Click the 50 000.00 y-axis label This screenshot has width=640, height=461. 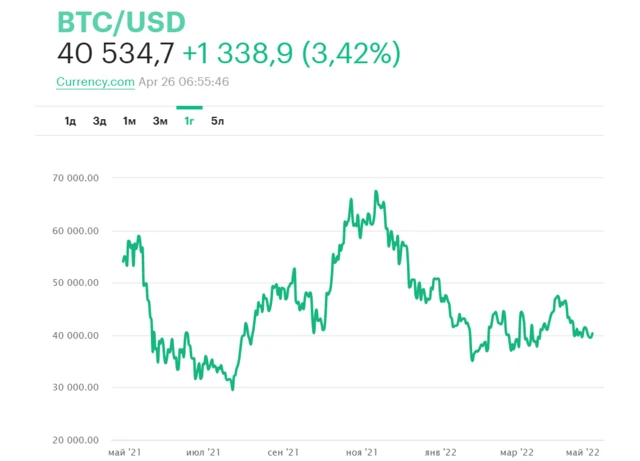coord(80,283)
